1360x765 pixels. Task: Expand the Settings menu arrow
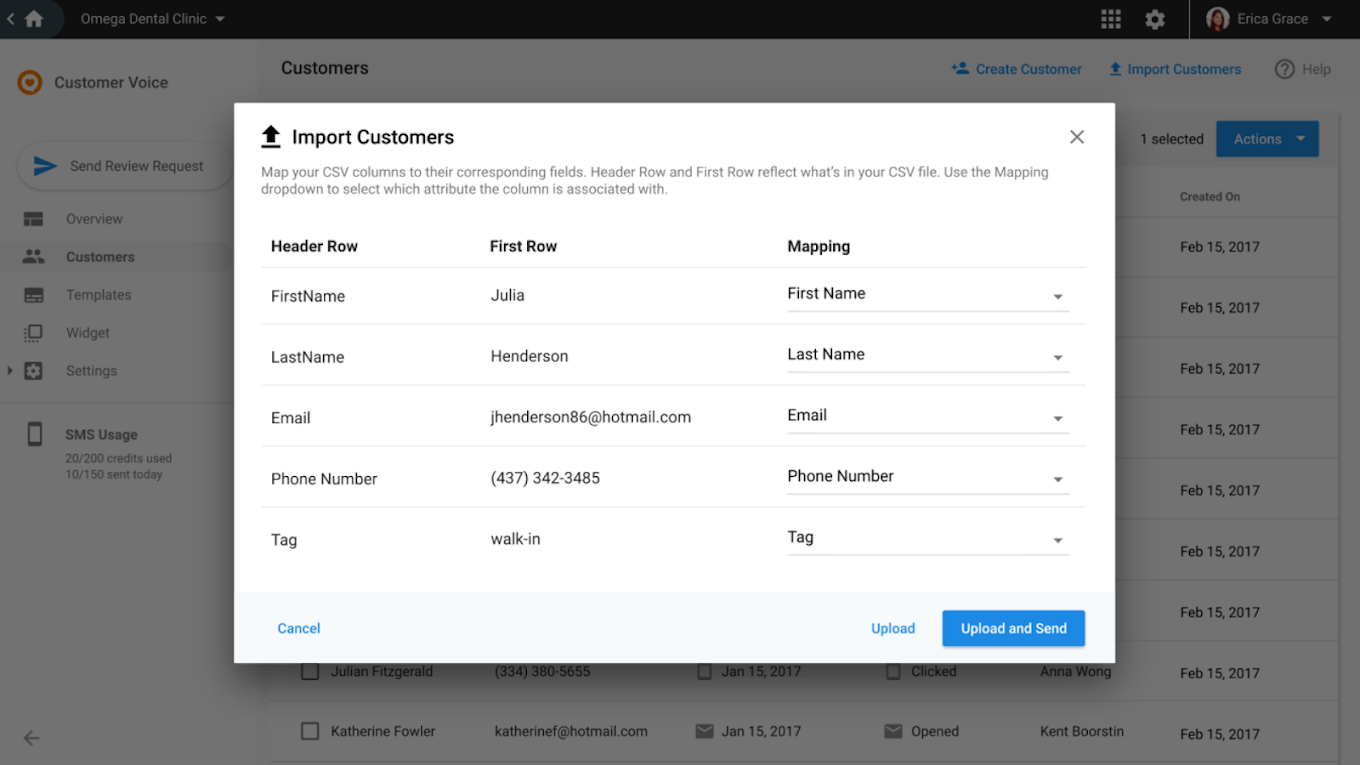(x=10, y=371)
